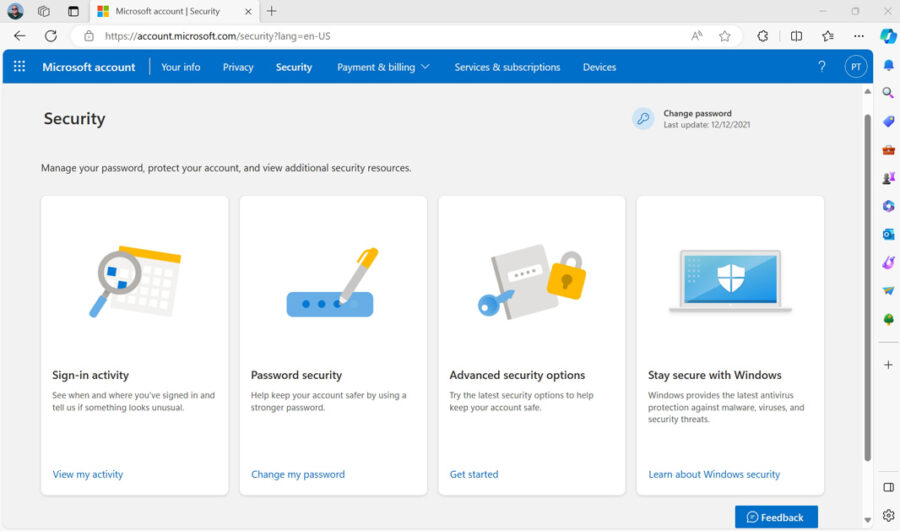The height and width of the screenshot is (531, 900).
Task: Open Copilot icon in Edge sidebar
Action: coord(888,36)
